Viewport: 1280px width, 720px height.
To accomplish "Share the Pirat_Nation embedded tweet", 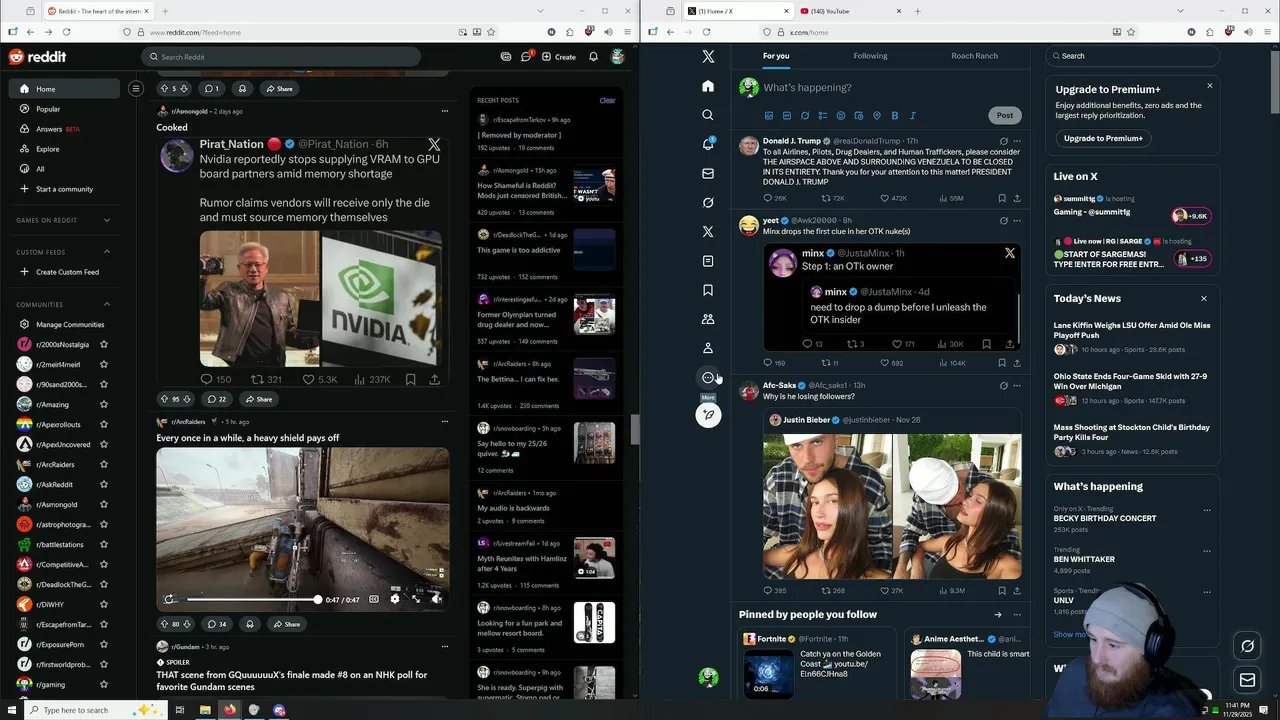I will tap(434, 380).
